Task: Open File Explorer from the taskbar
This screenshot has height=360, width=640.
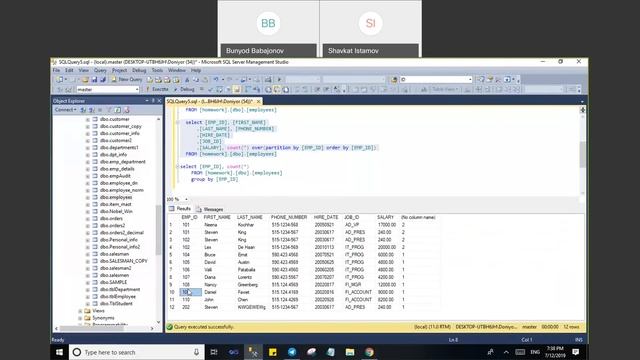Action: pos(350,352)
